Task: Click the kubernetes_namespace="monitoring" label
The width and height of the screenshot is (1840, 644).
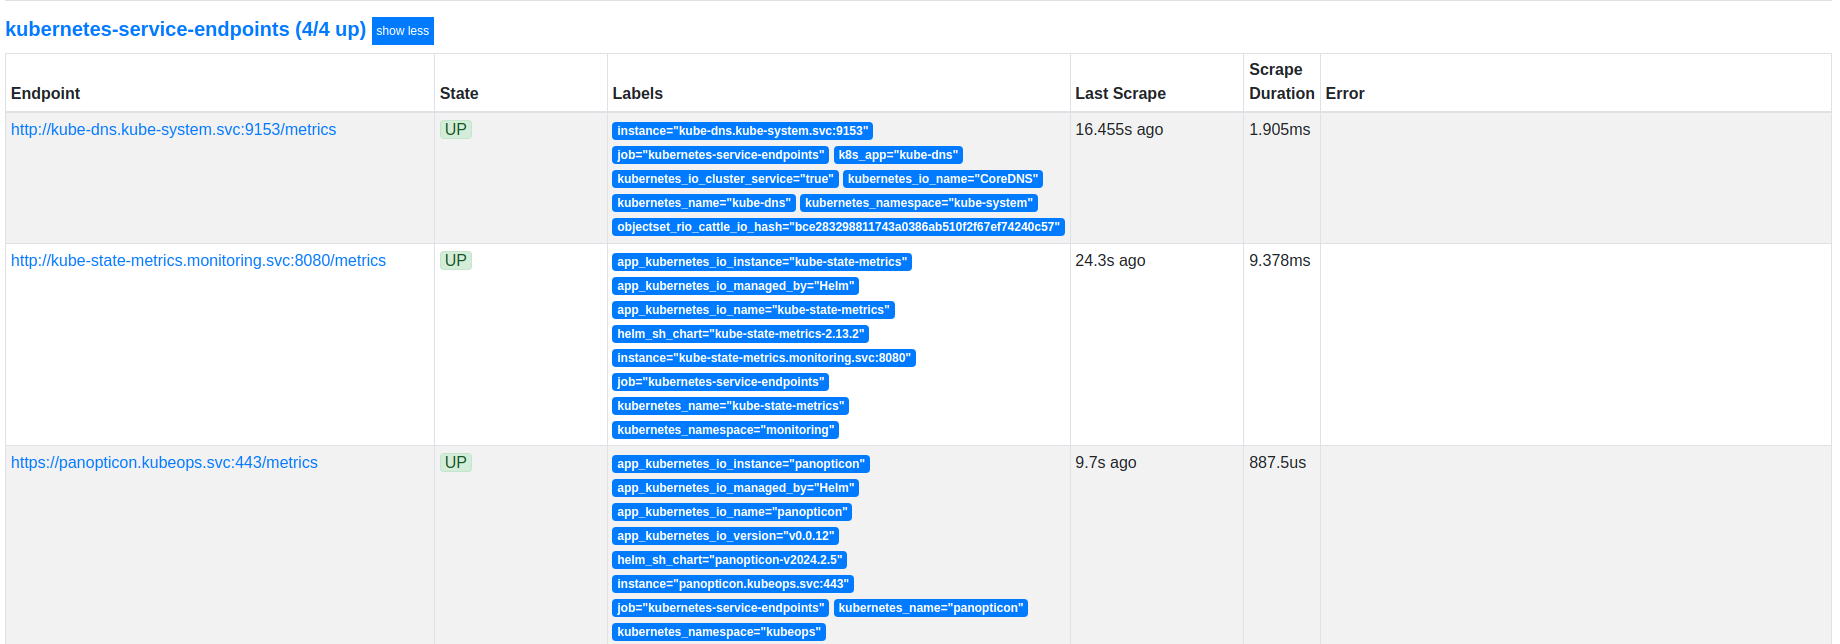Action: [x=725, y=430]
